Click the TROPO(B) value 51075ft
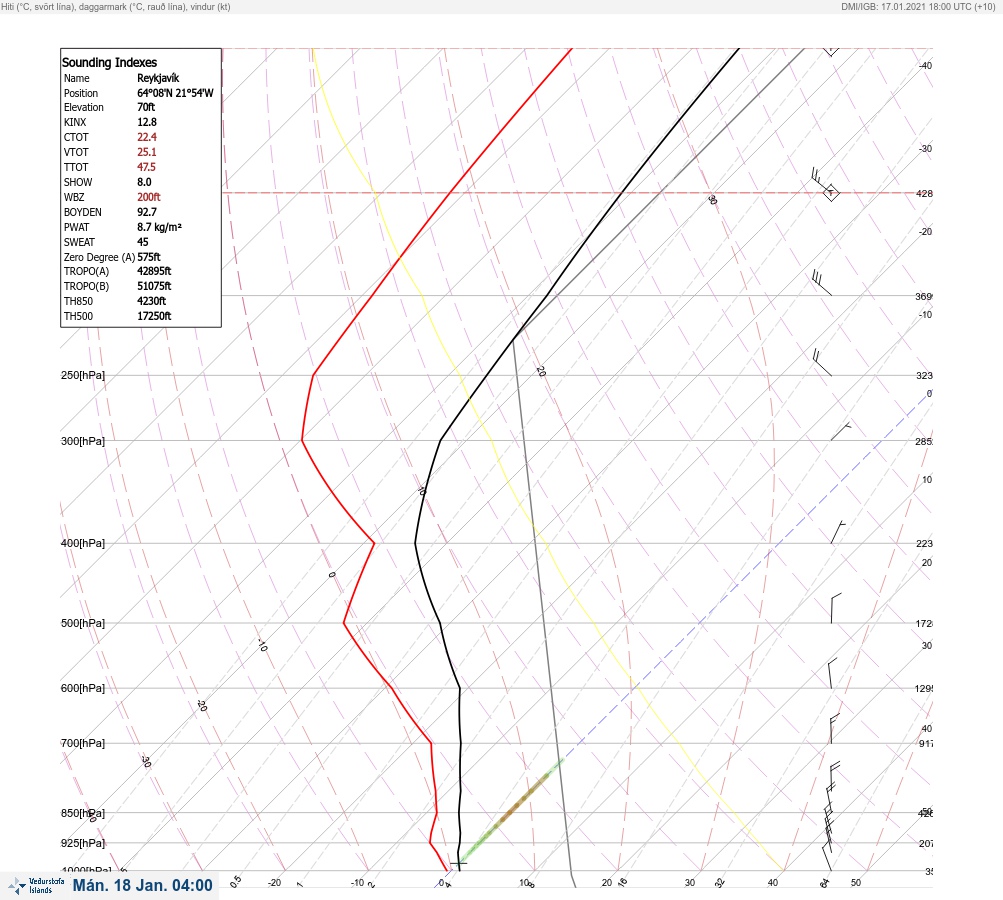The width and height of the screenshot is (1003, 900). pos(154,286)
